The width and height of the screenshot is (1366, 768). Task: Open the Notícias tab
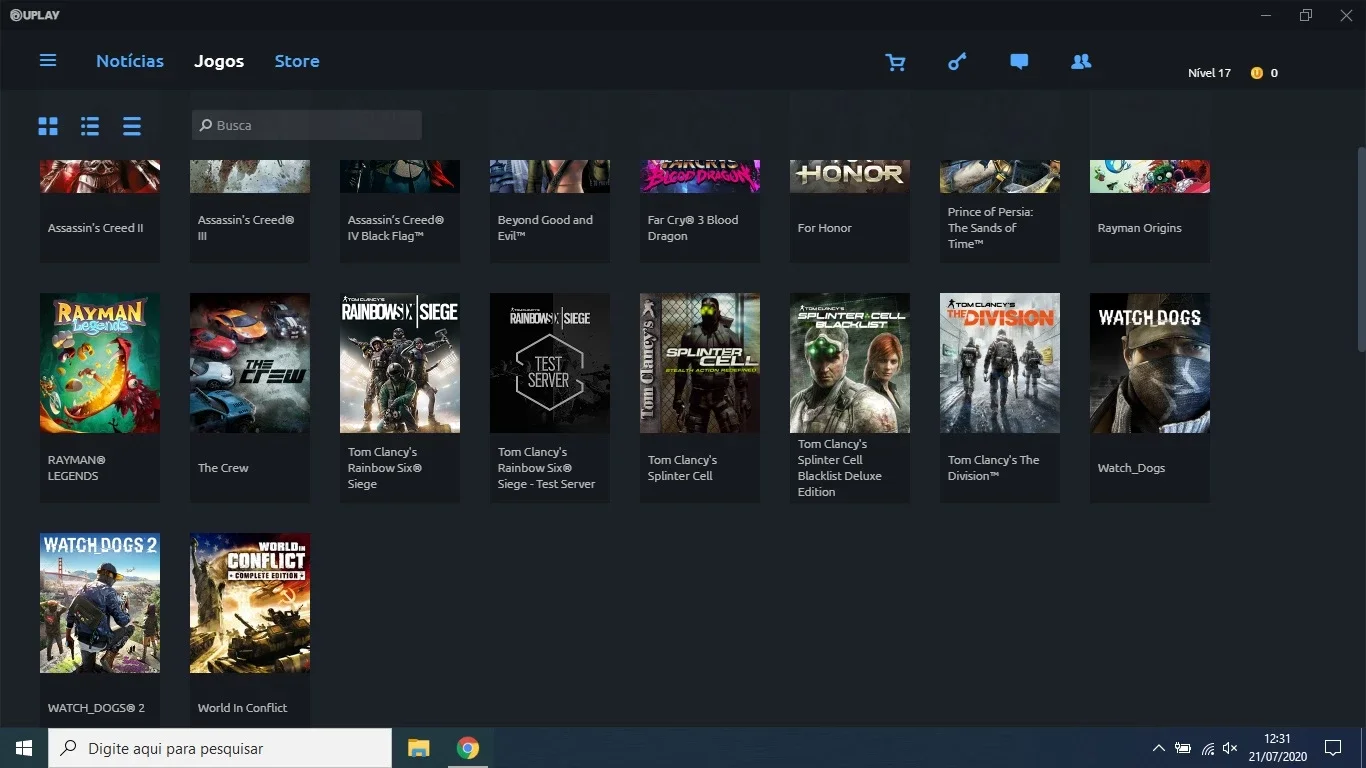130,61
